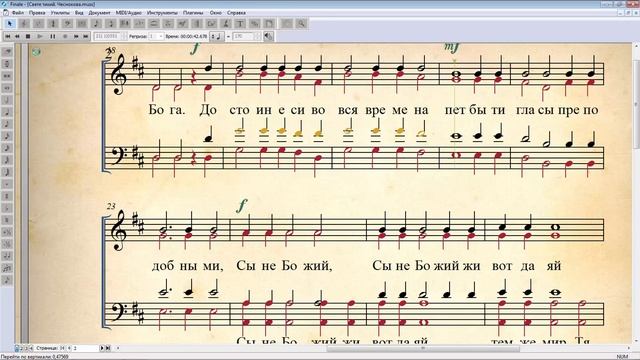Select the Resize percent tool
This screenshot has width=640, height=360.
coord(254,24)
